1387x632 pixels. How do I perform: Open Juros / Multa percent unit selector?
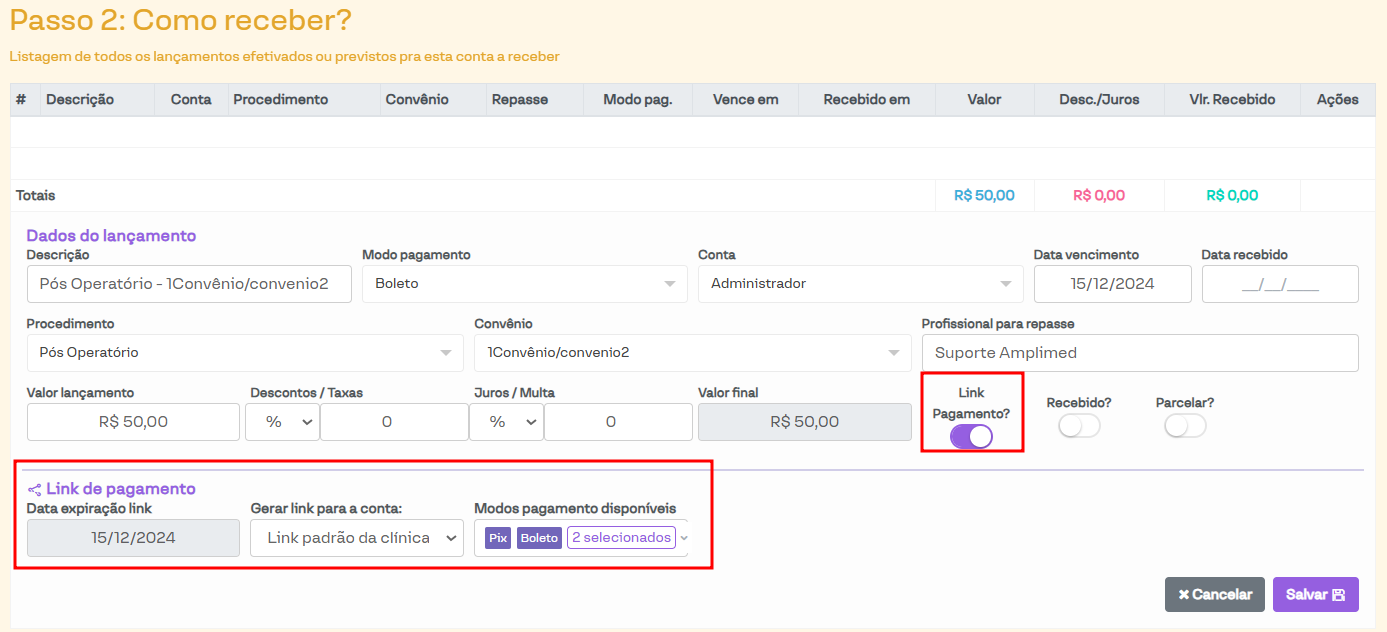pos(507,422)
